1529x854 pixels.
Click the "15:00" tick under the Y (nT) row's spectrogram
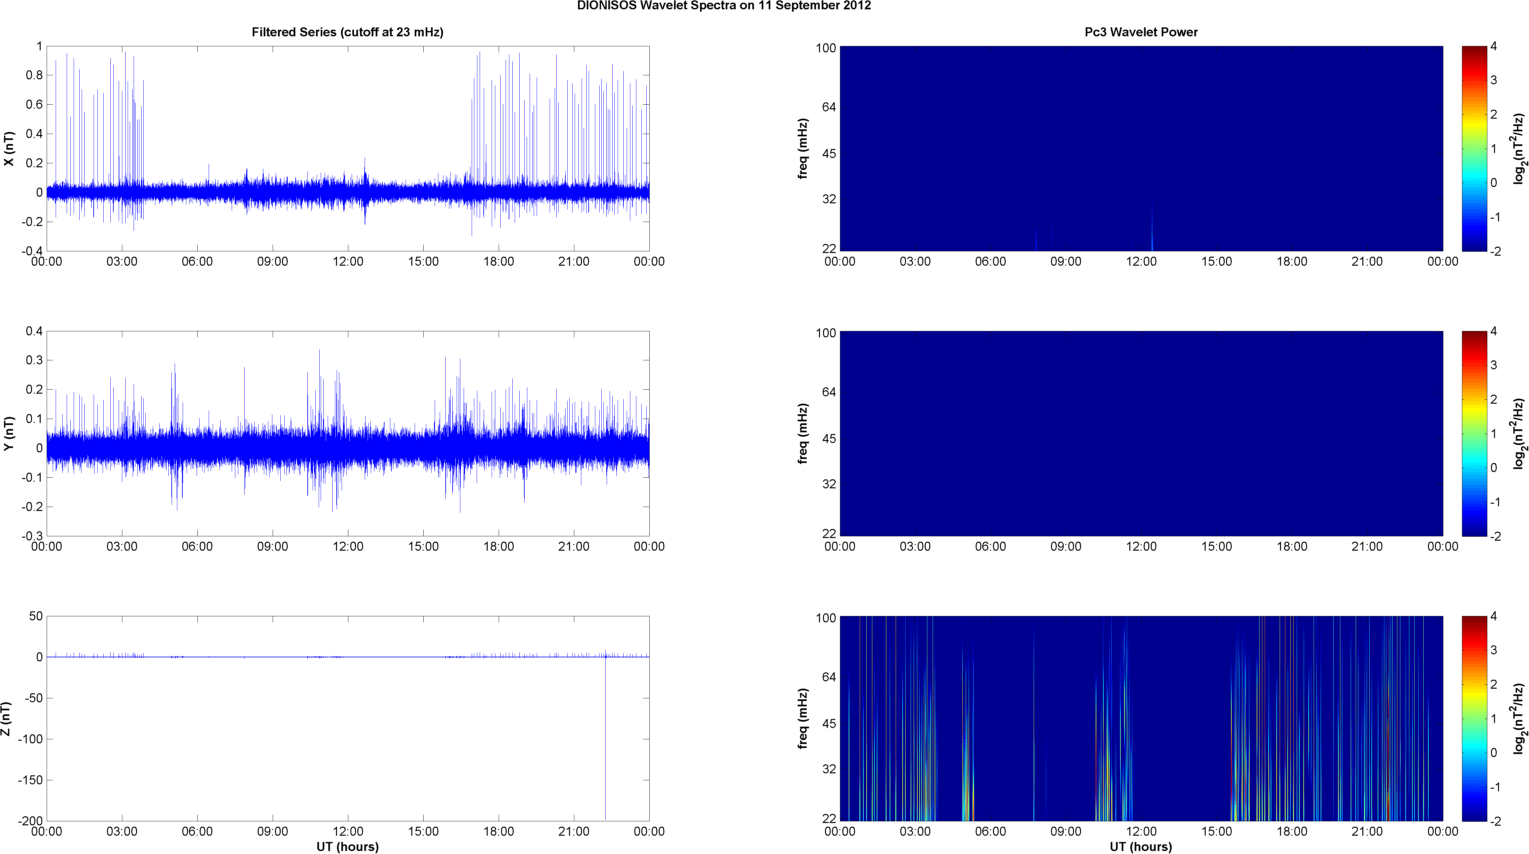(1217, 547)
